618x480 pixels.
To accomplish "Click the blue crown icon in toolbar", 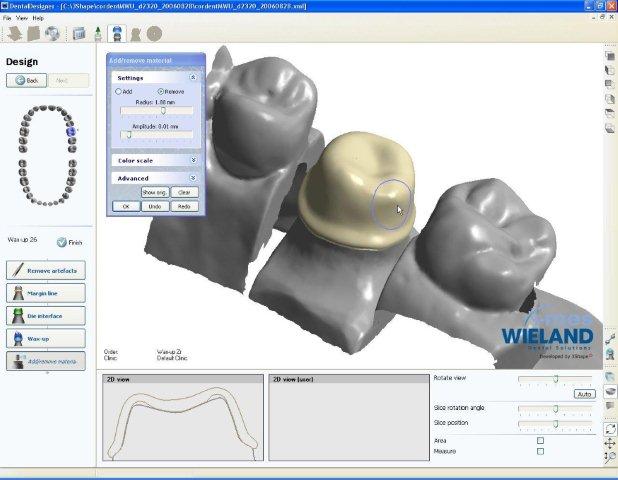I will (x=117, y=33).
